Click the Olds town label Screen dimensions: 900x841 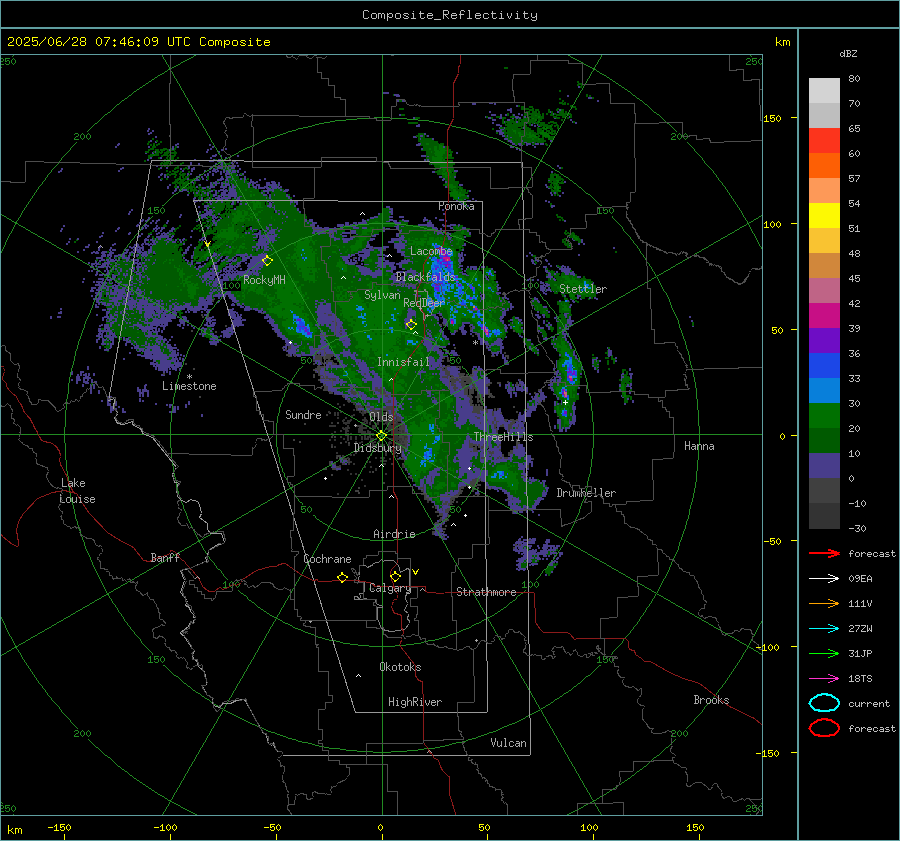(381, 417)
